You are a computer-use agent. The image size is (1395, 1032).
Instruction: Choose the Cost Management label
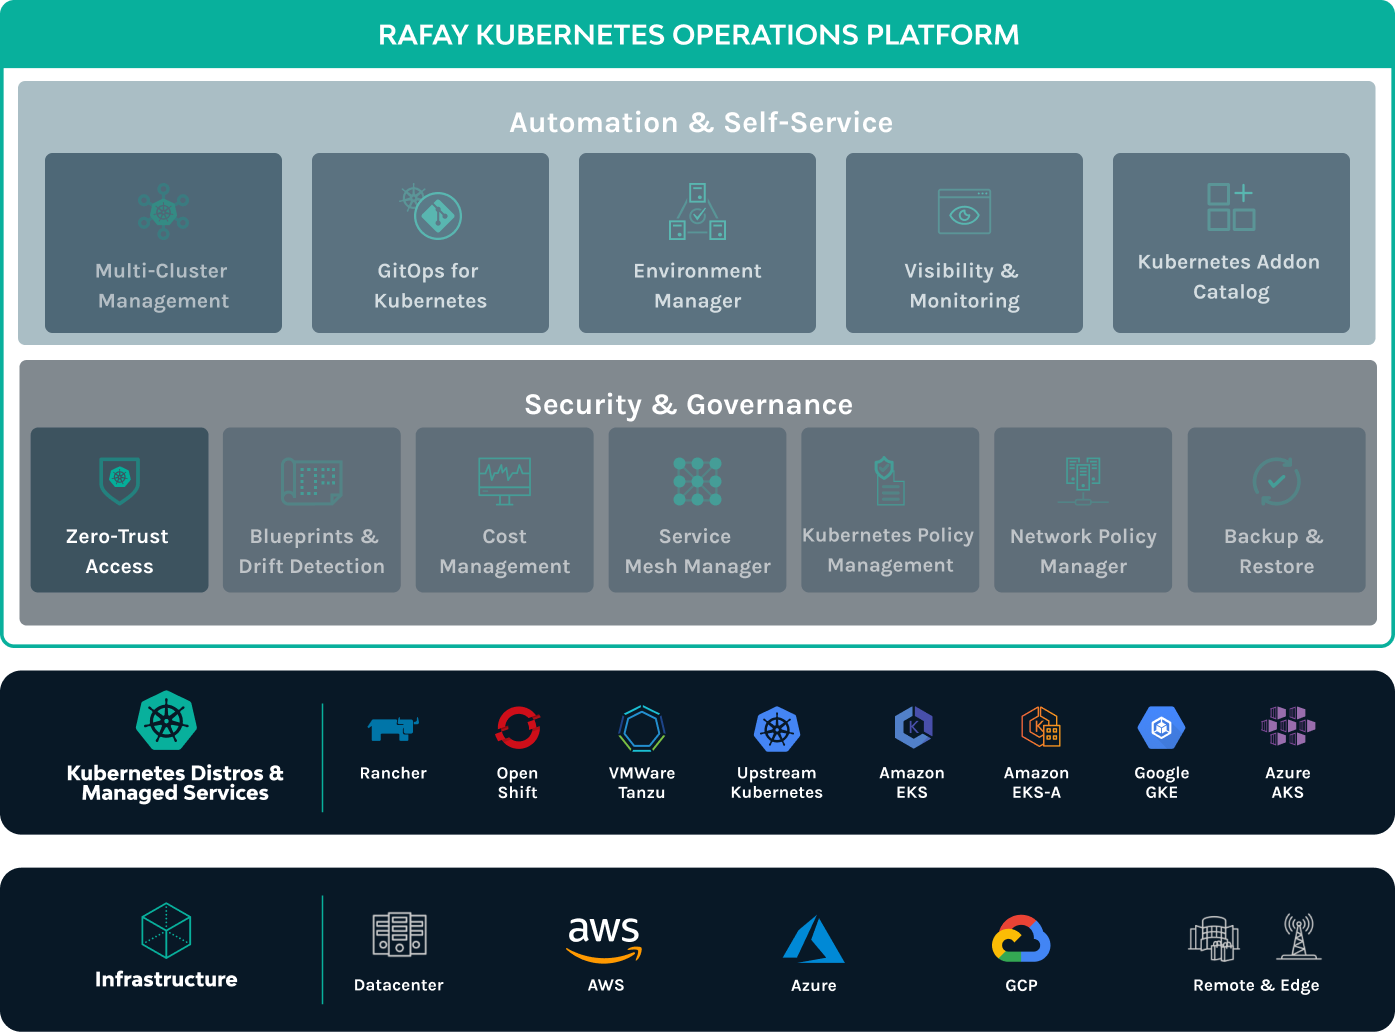point(505,551)
